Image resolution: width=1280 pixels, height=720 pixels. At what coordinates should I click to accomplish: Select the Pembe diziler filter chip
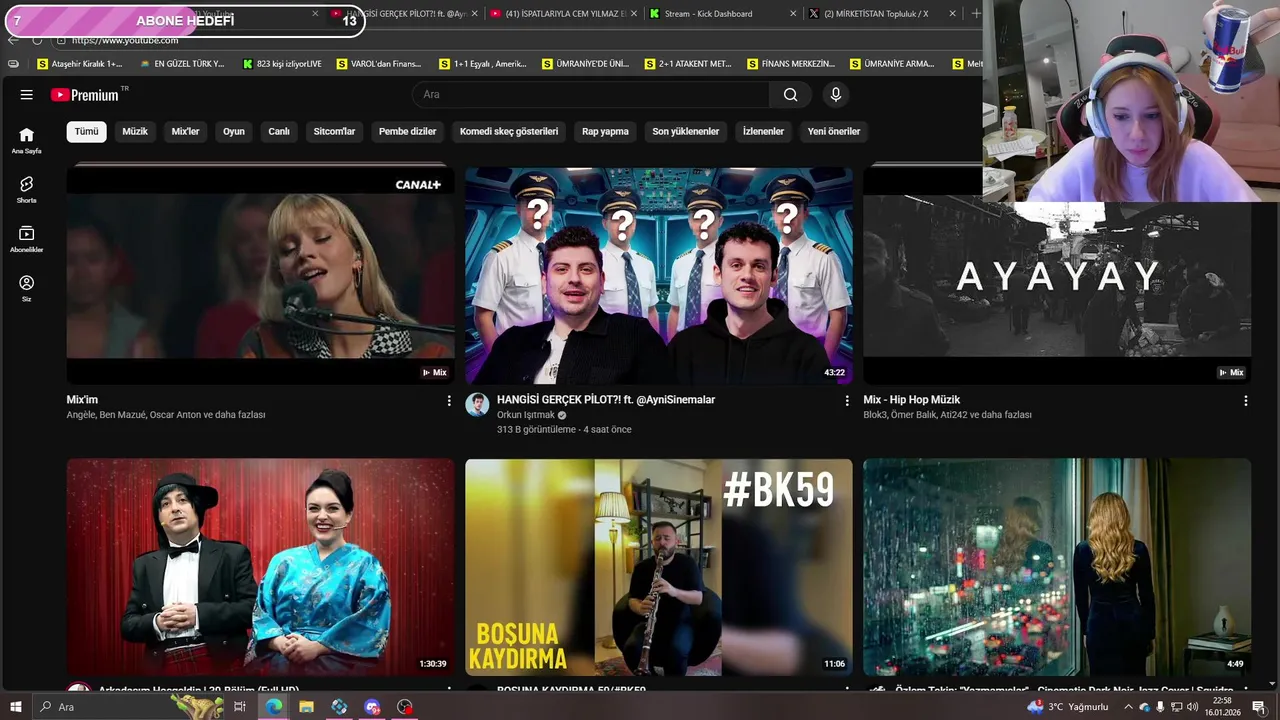[408, 131]
